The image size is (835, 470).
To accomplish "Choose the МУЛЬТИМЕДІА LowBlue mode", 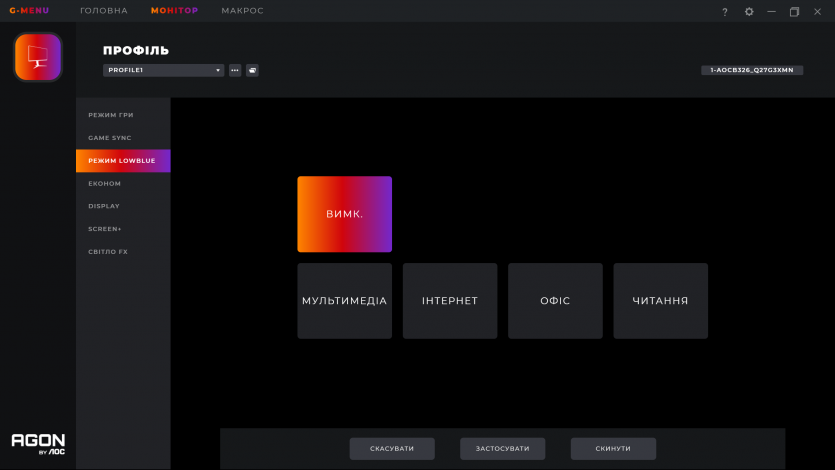I will click(344, 301).
